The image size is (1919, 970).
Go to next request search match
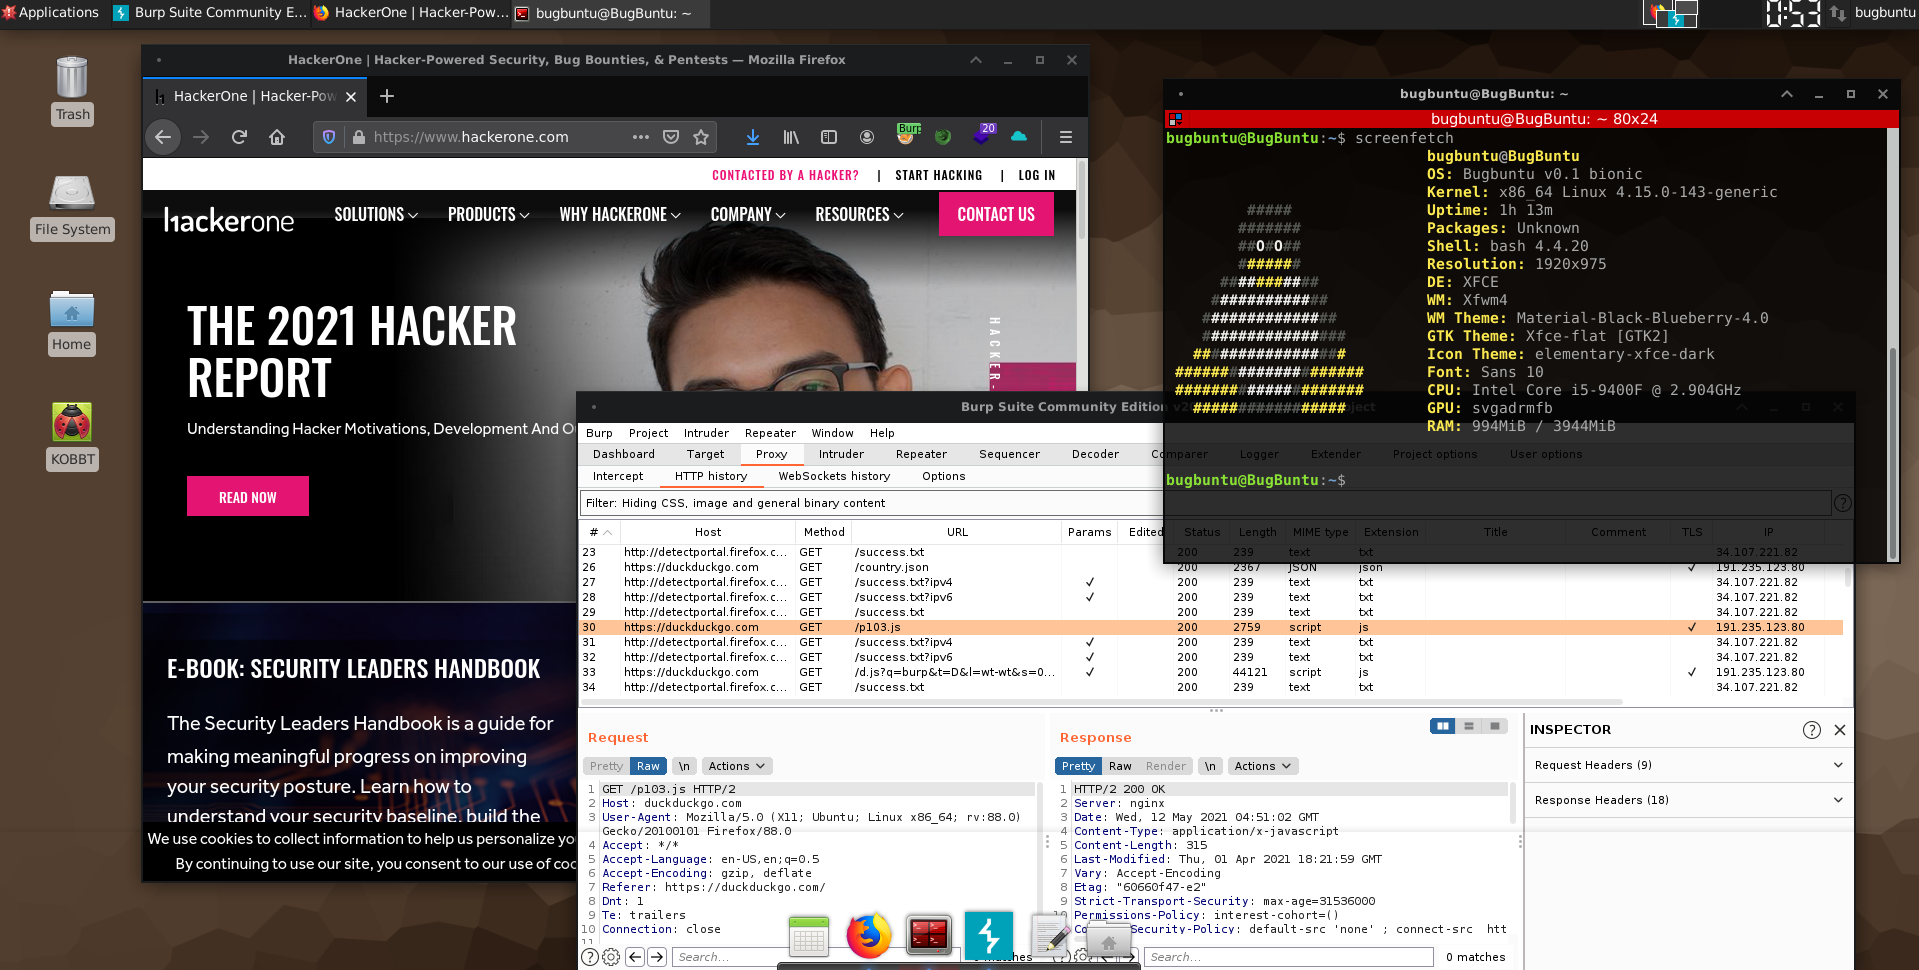tap(657, 957)
